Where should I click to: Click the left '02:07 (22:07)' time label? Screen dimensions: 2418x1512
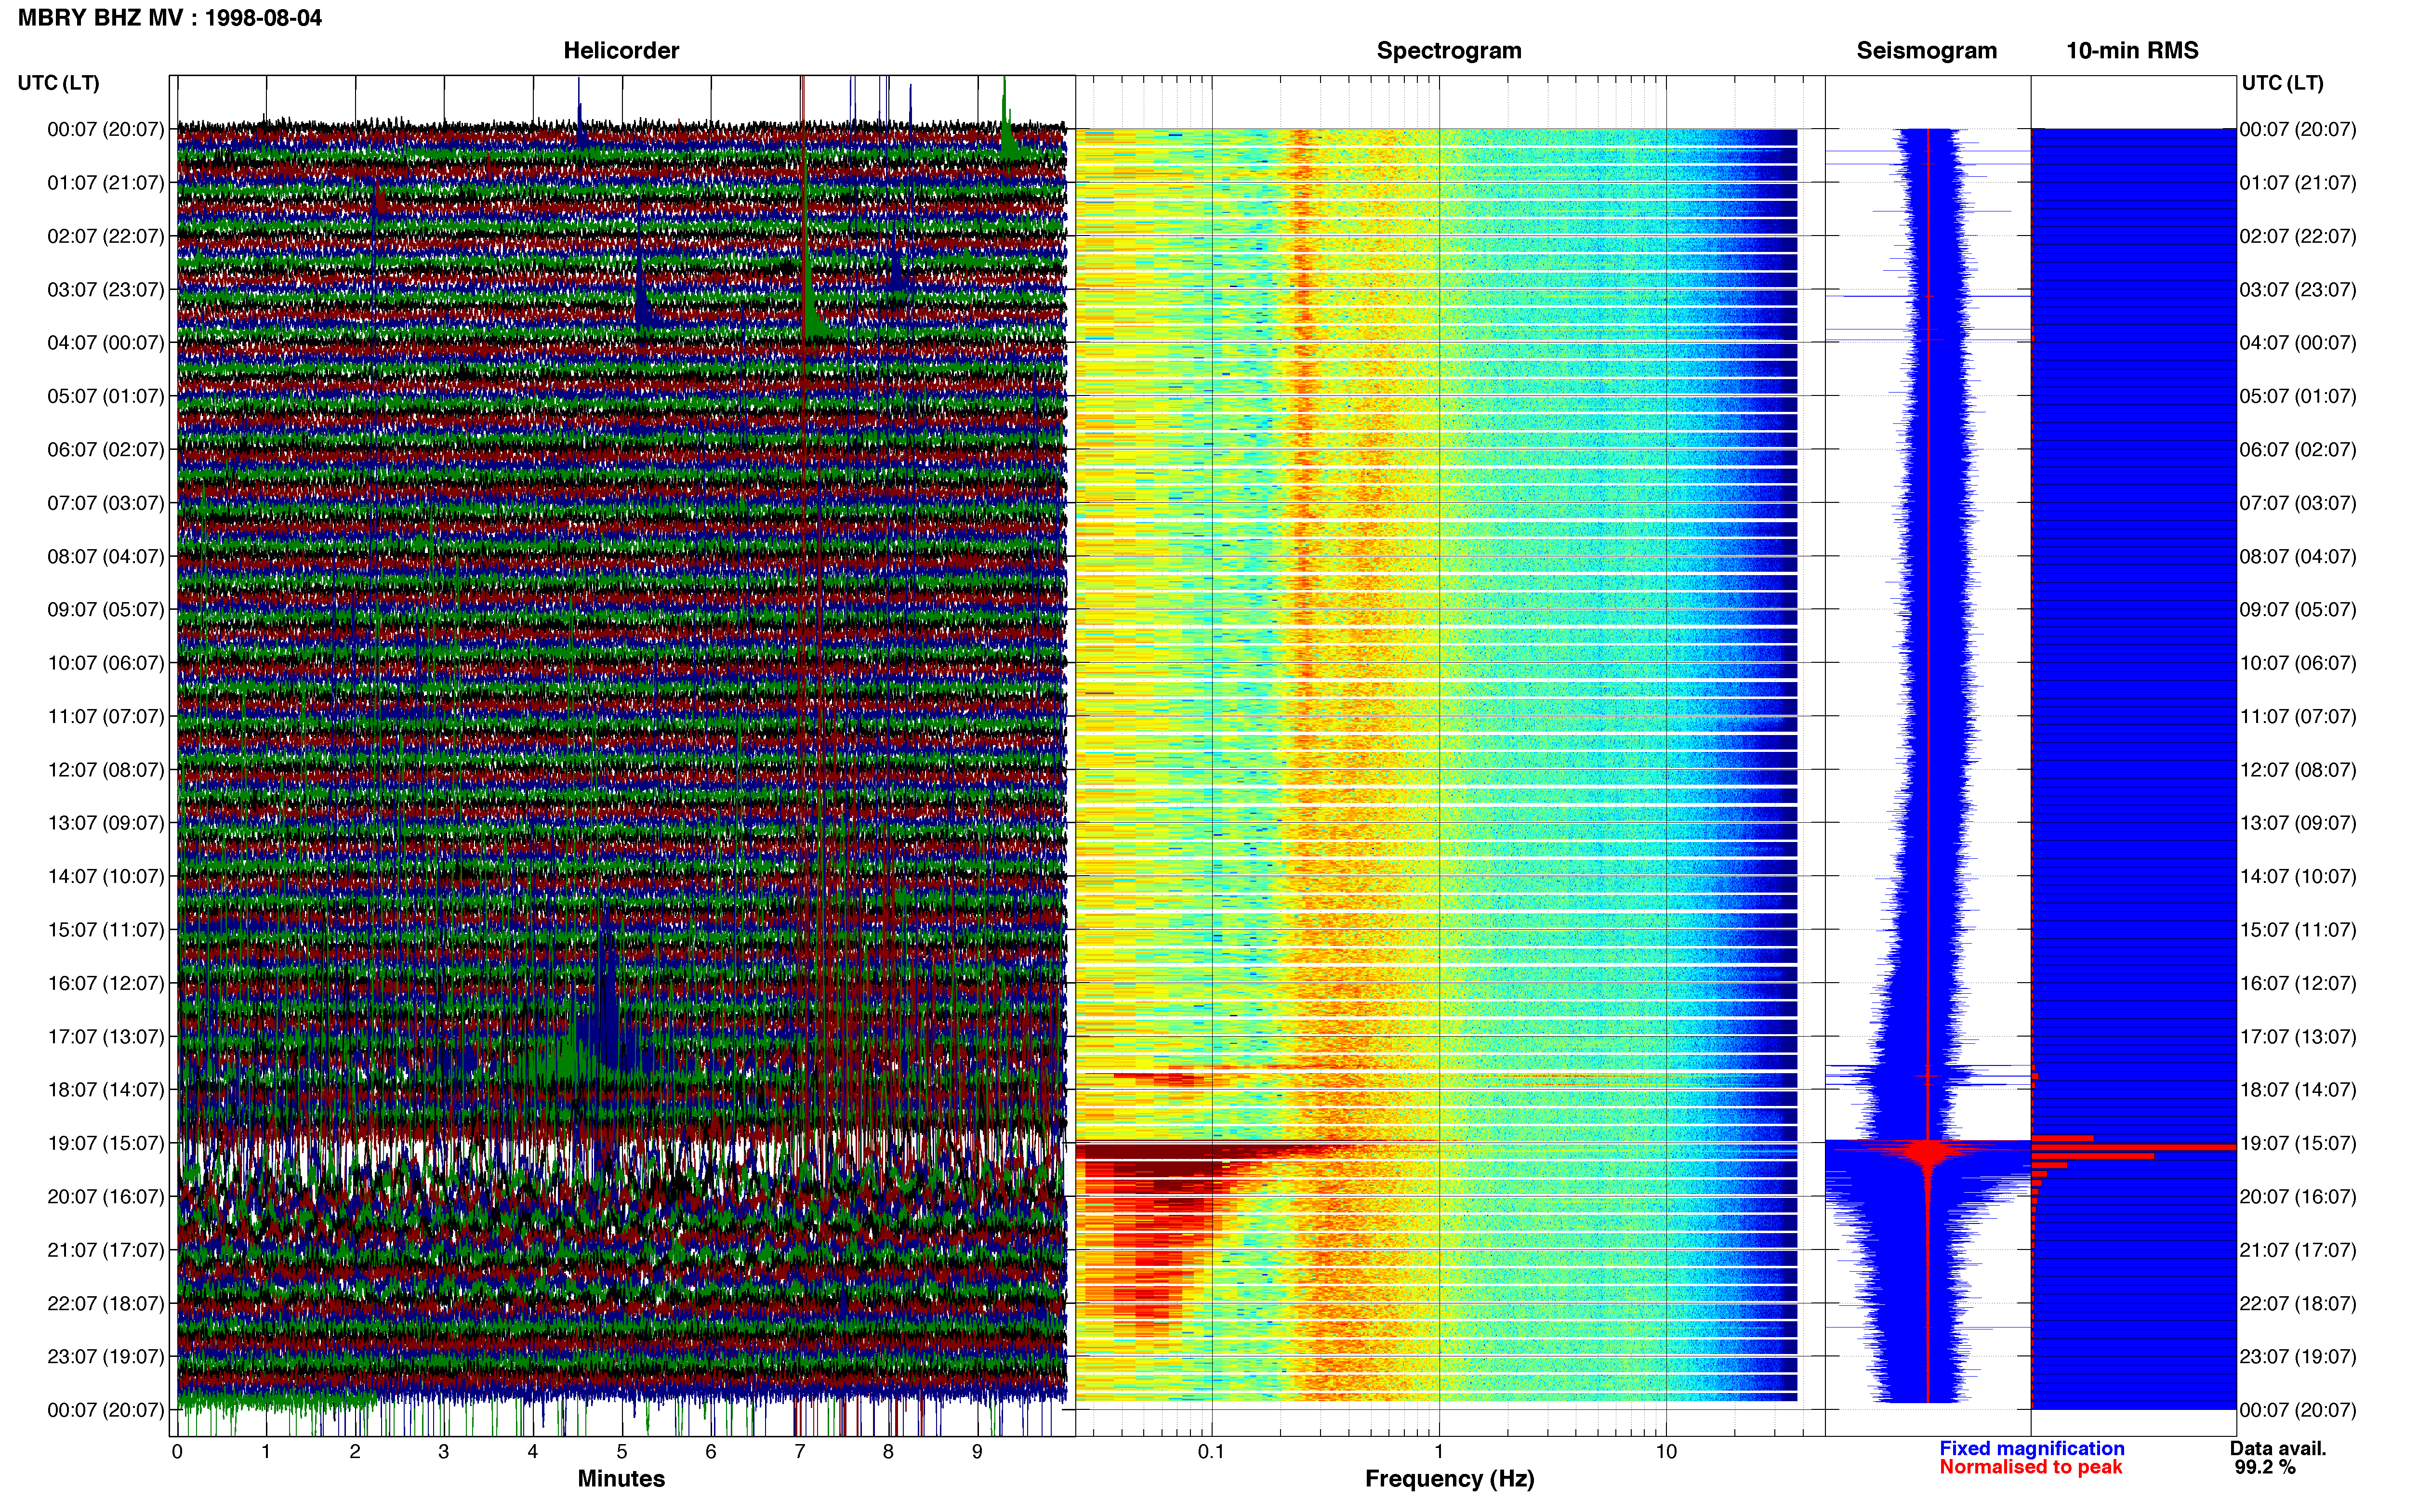click(x=105, y=236)
